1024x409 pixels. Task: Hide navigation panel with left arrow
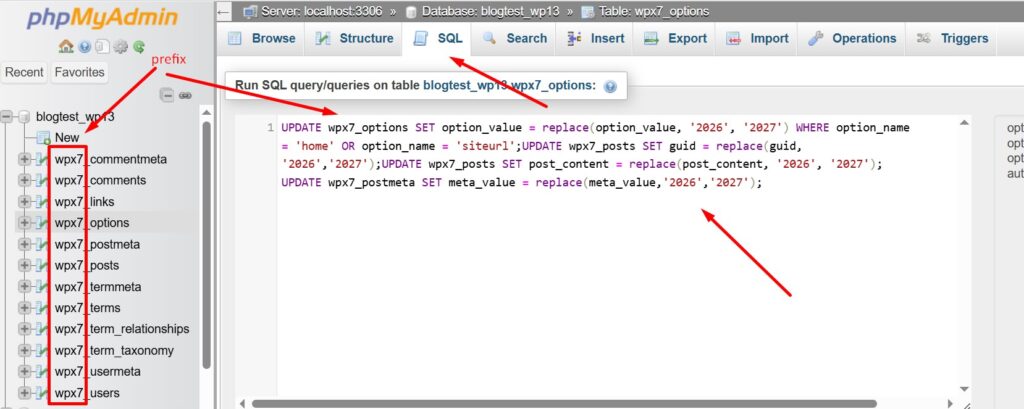(224, 12)
